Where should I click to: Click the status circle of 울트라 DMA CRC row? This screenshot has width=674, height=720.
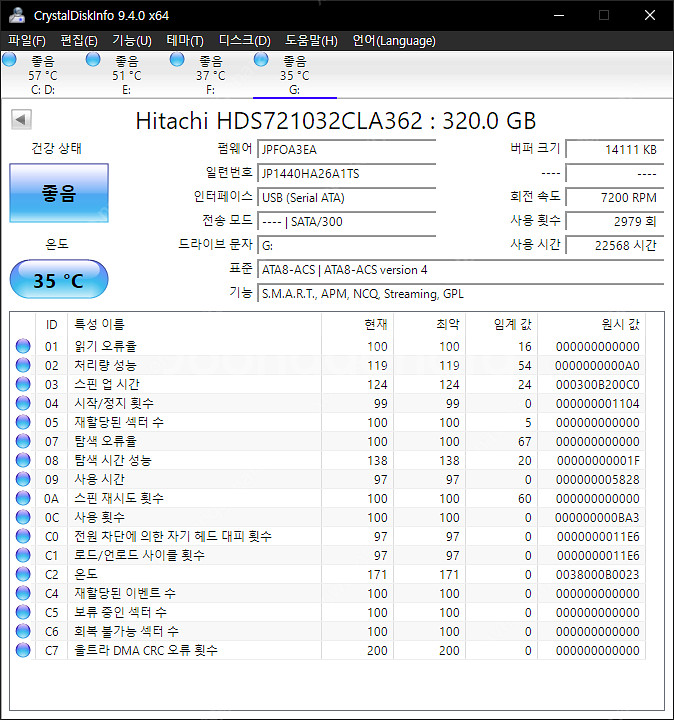(x=23, y=650)
